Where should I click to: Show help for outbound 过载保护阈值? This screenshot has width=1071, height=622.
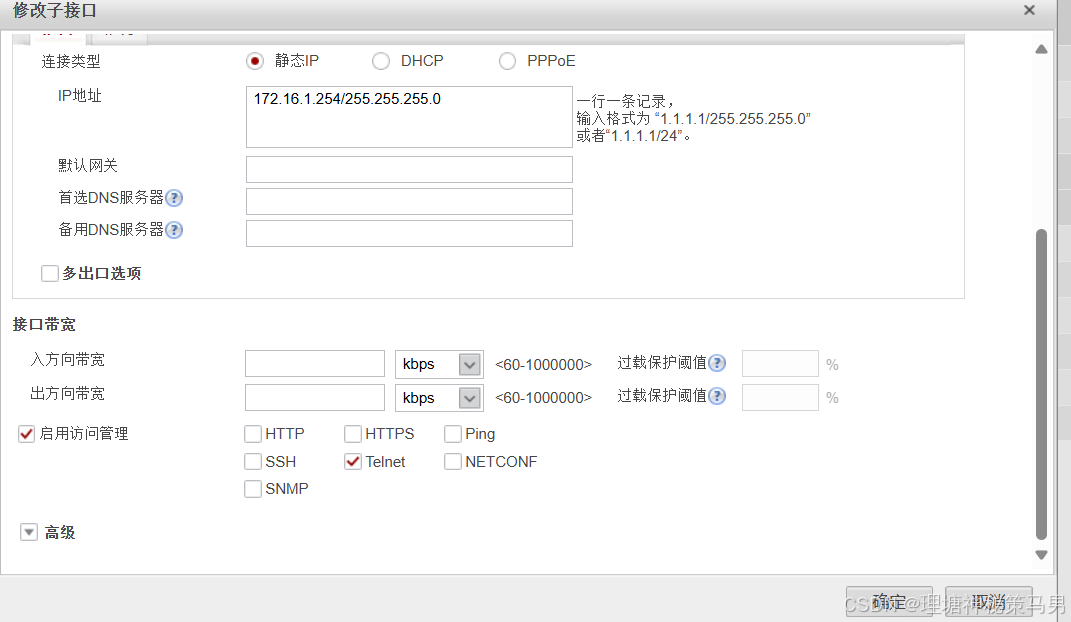pos(717,396)
